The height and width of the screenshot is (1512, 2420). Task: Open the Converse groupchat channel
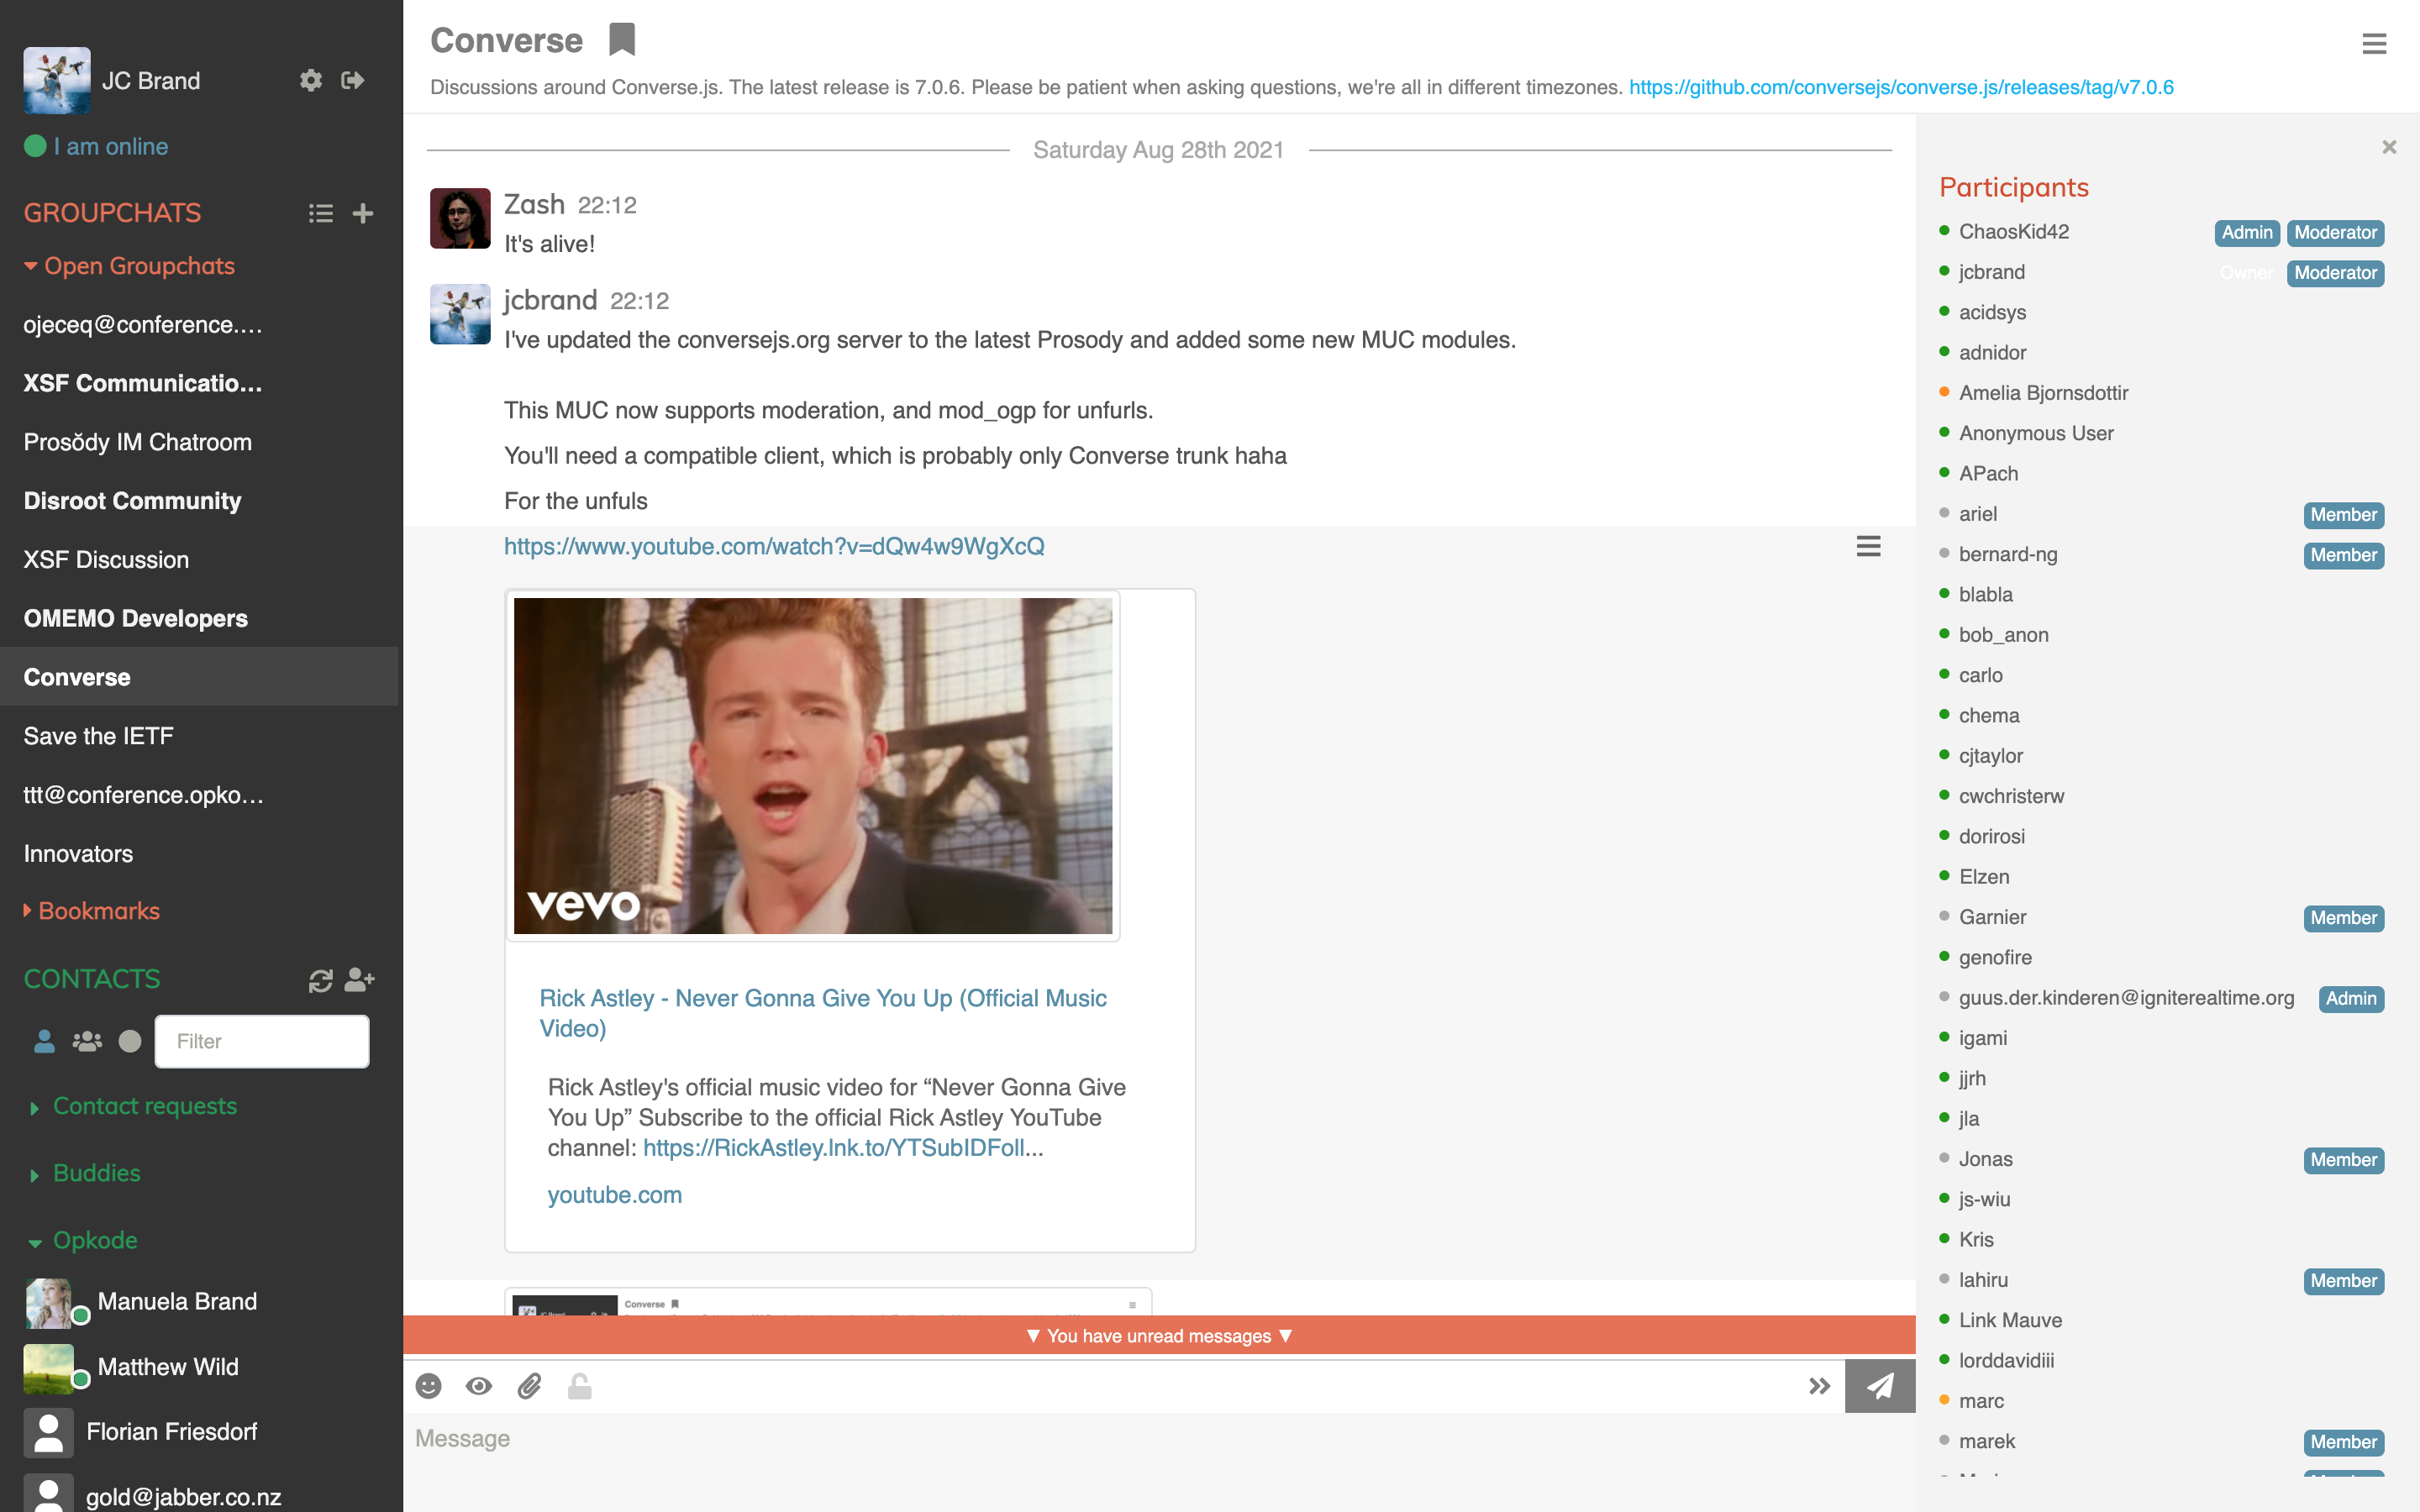[76, 676]
